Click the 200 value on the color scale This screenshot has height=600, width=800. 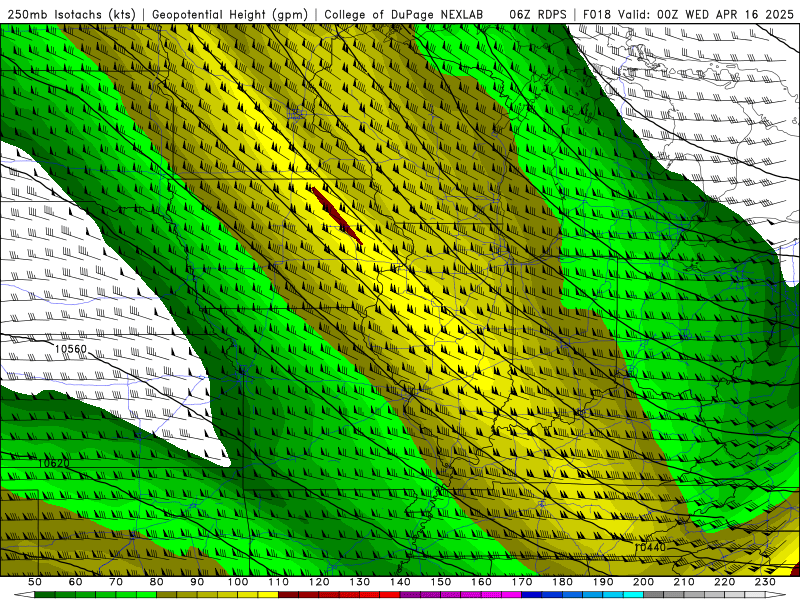click(643, 582)
